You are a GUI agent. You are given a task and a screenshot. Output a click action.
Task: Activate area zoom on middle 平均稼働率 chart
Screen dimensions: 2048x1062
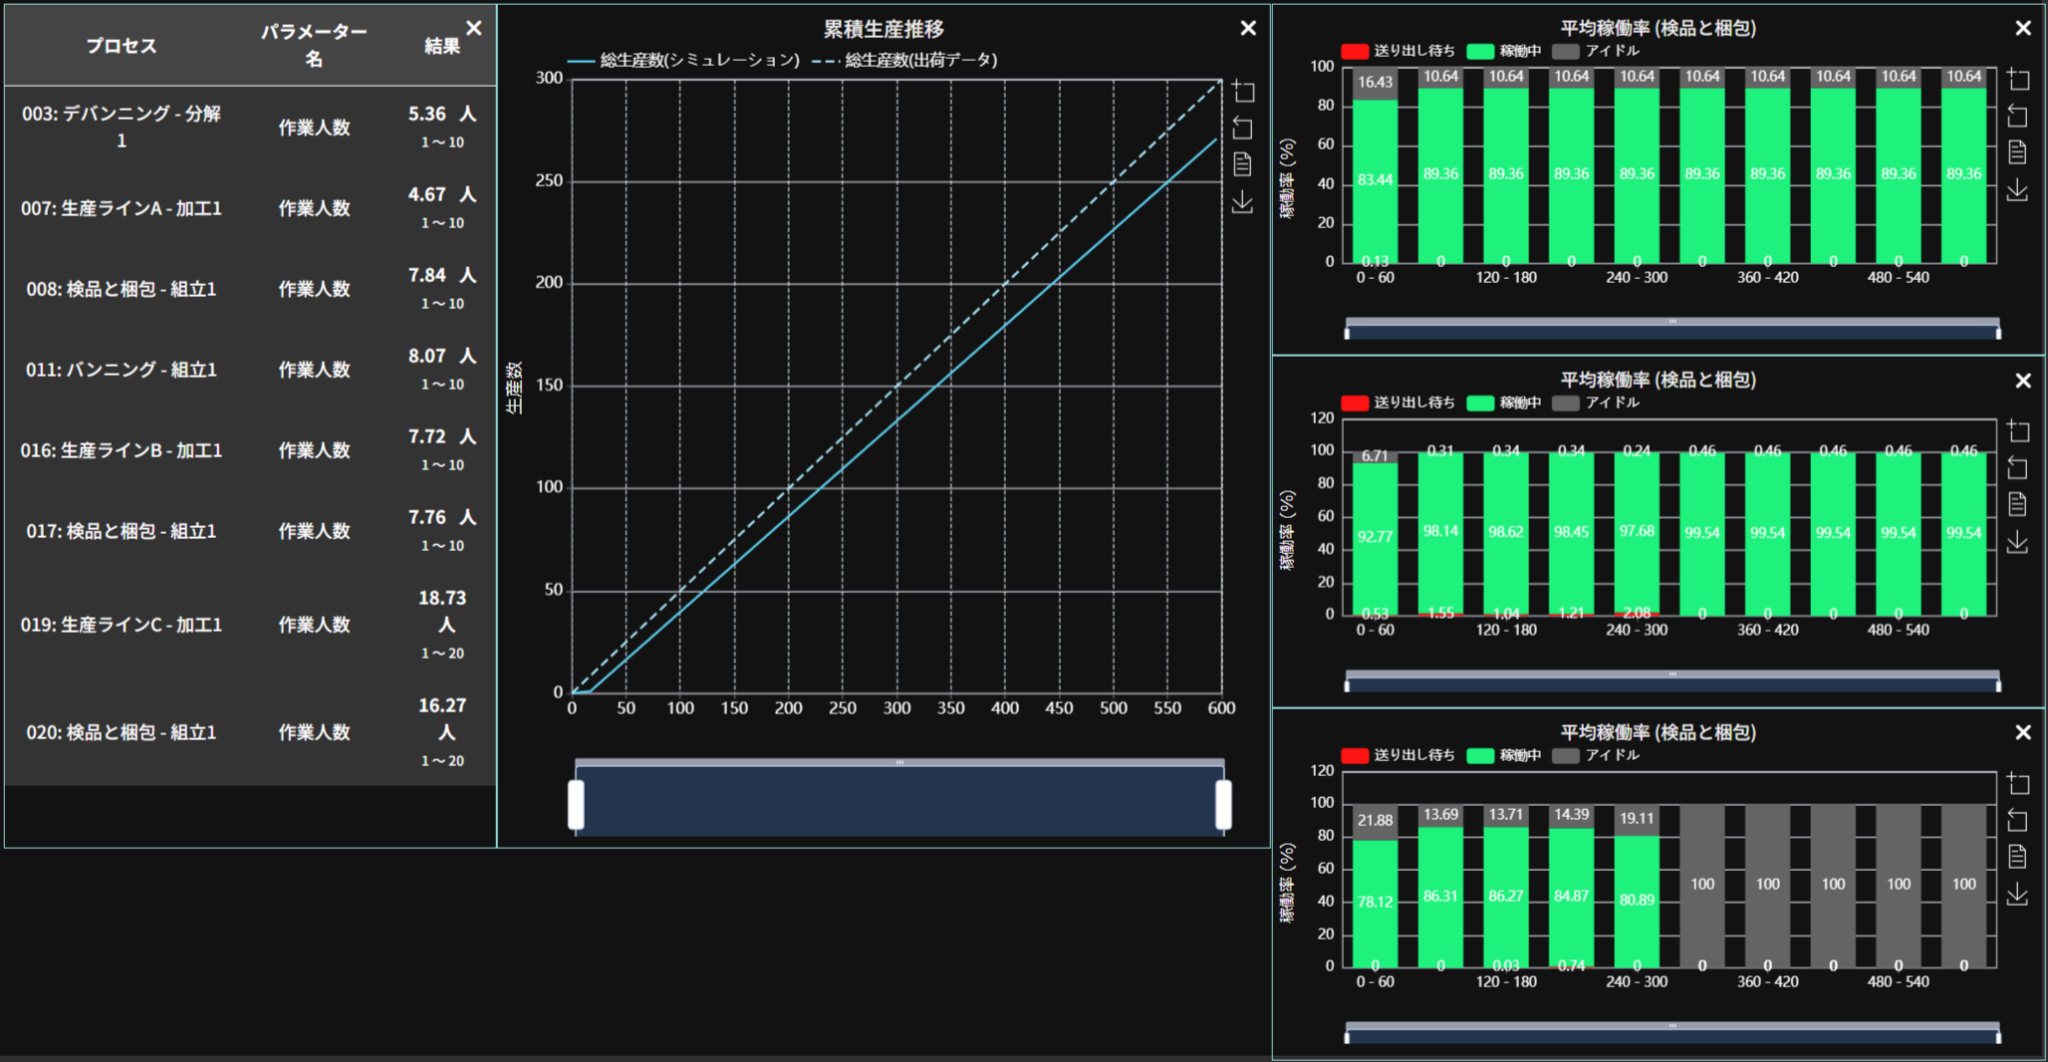click(2018, 431)
